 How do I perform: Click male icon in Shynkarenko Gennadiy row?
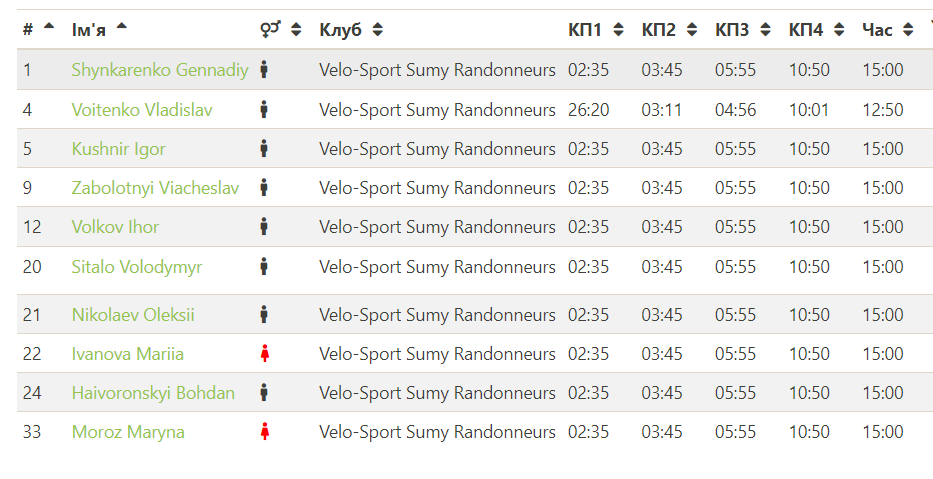264,70
